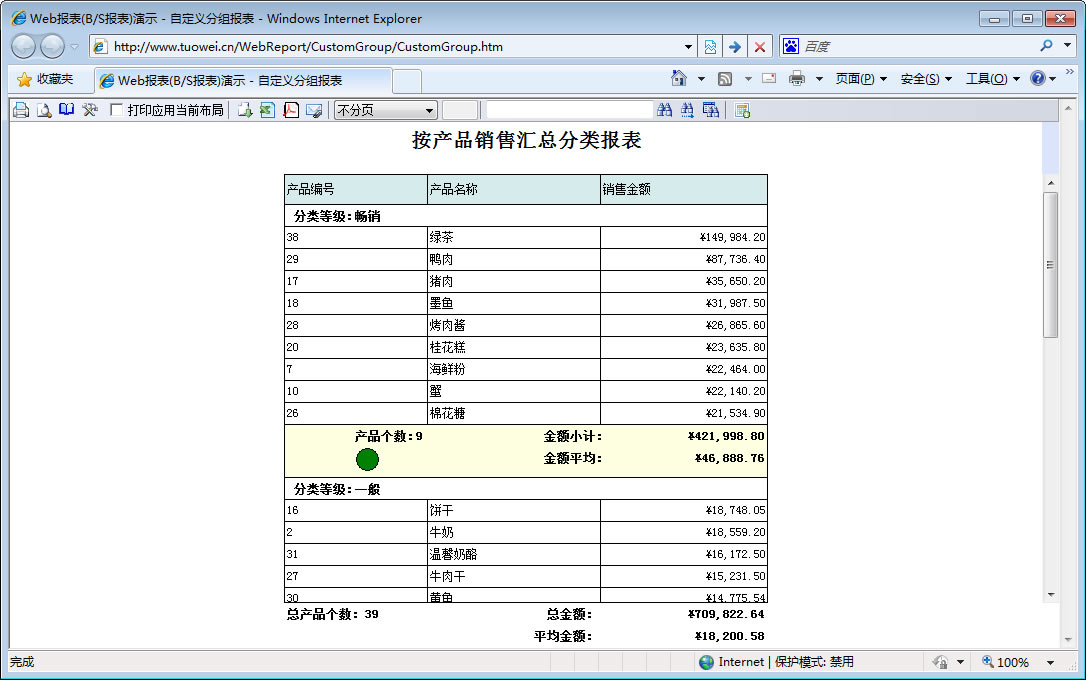This screenshot has height=680, width=1086.
Task: Click the 收藏夹 favorites button
Action: point(45,79)
